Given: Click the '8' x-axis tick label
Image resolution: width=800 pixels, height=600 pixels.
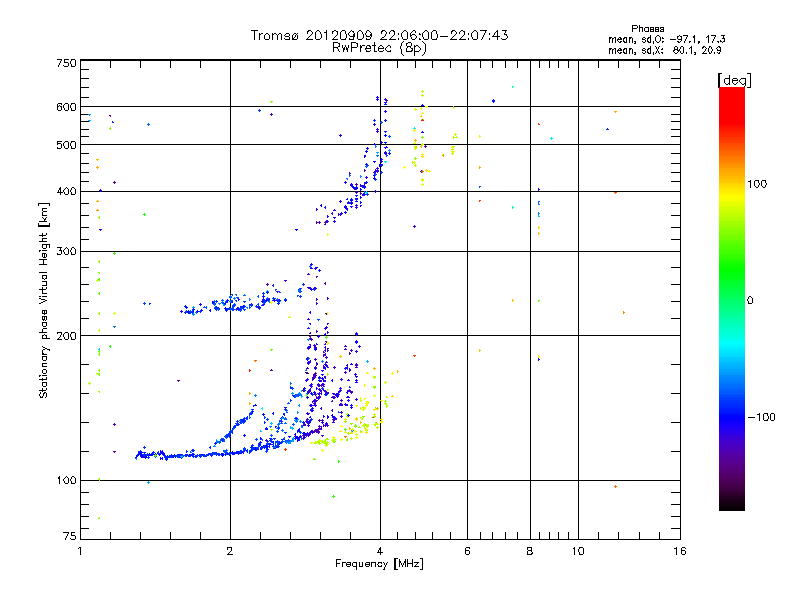Looking at the screenshot, I should pos(530,551).
